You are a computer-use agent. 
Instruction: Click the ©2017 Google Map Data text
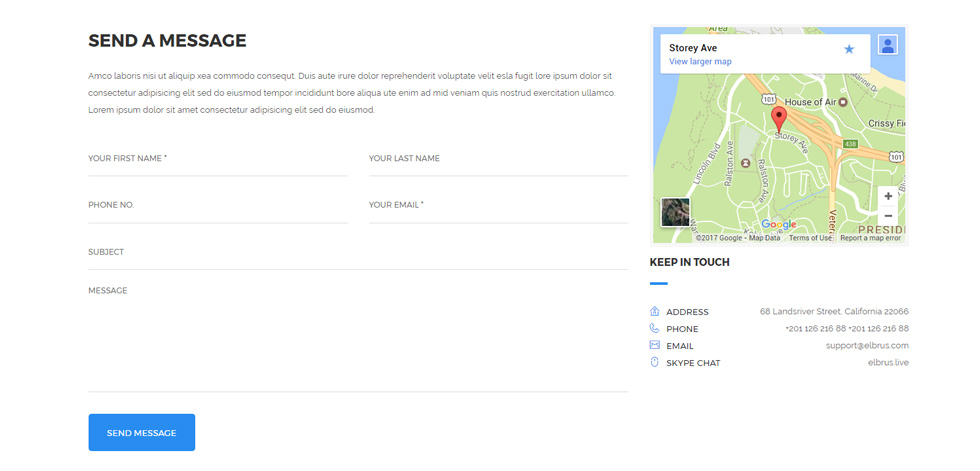tap(738, 238)
